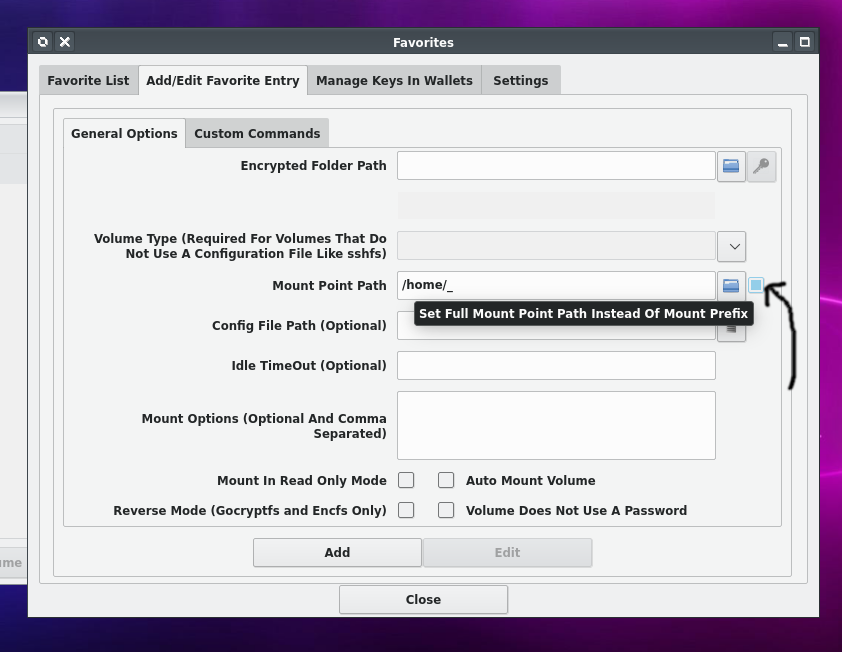Screen dimensions: 842x652
Task: Check the Auto Mount Volume option
Action: click(446, 480)
